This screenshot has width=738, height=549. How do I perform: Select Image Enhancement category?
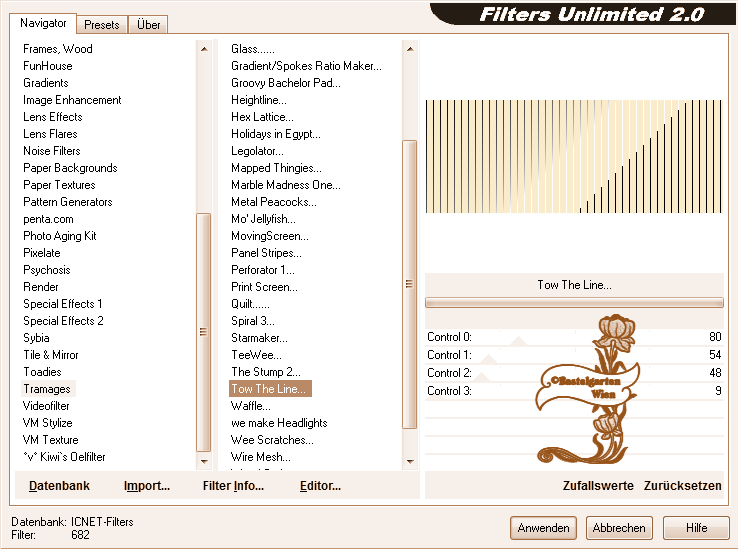pyautogui.click(x=72, y=100)
